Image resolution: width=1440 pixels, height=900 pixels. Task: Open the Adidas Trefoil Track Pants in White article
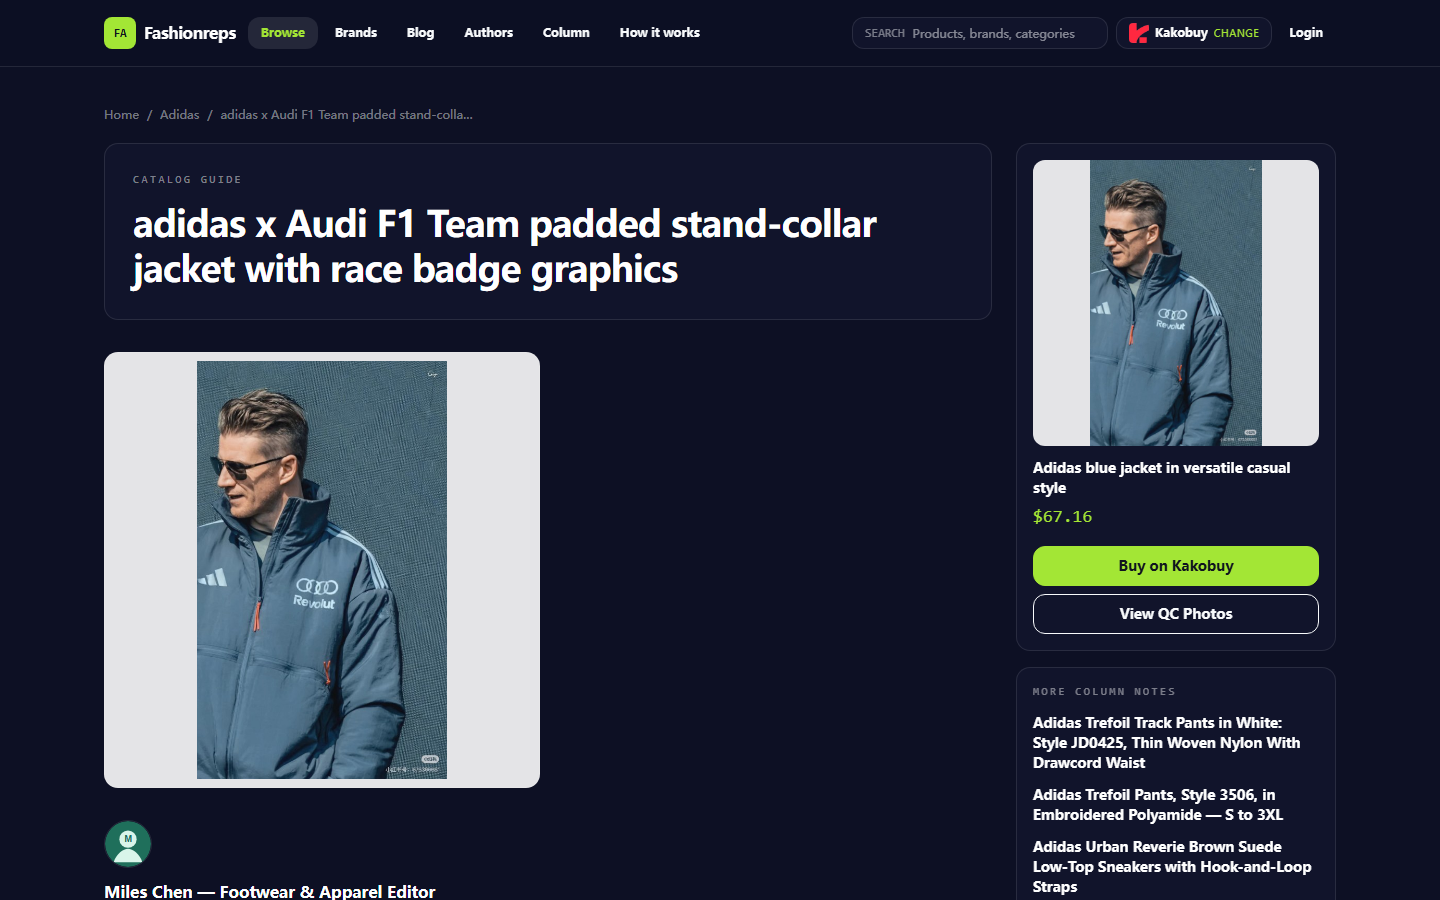[x=1167, y=743]
